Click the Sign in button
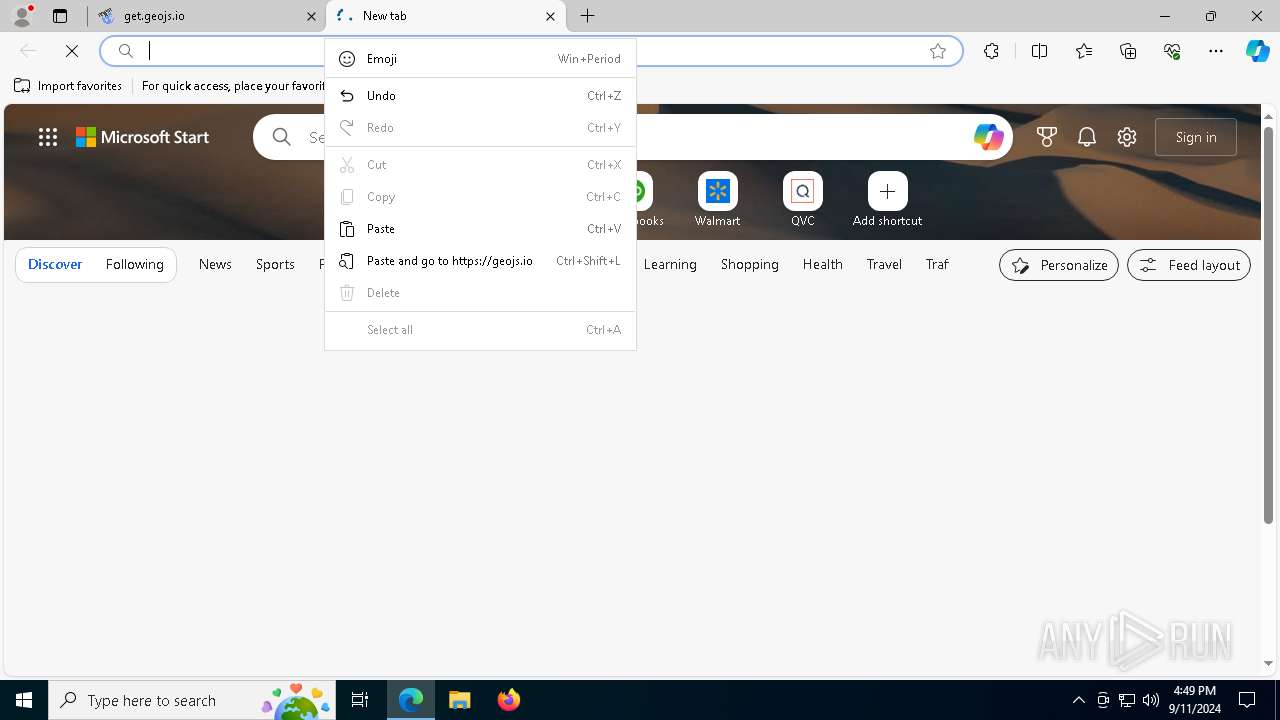 (1196, 137)
